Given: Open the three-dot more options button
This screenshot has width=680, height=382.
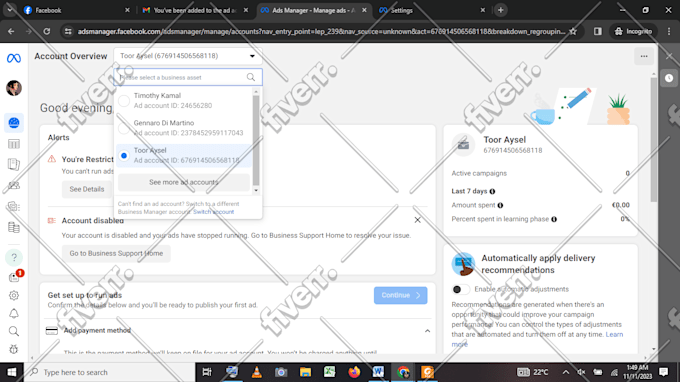Looking at the screenshot, I should 644,56.
